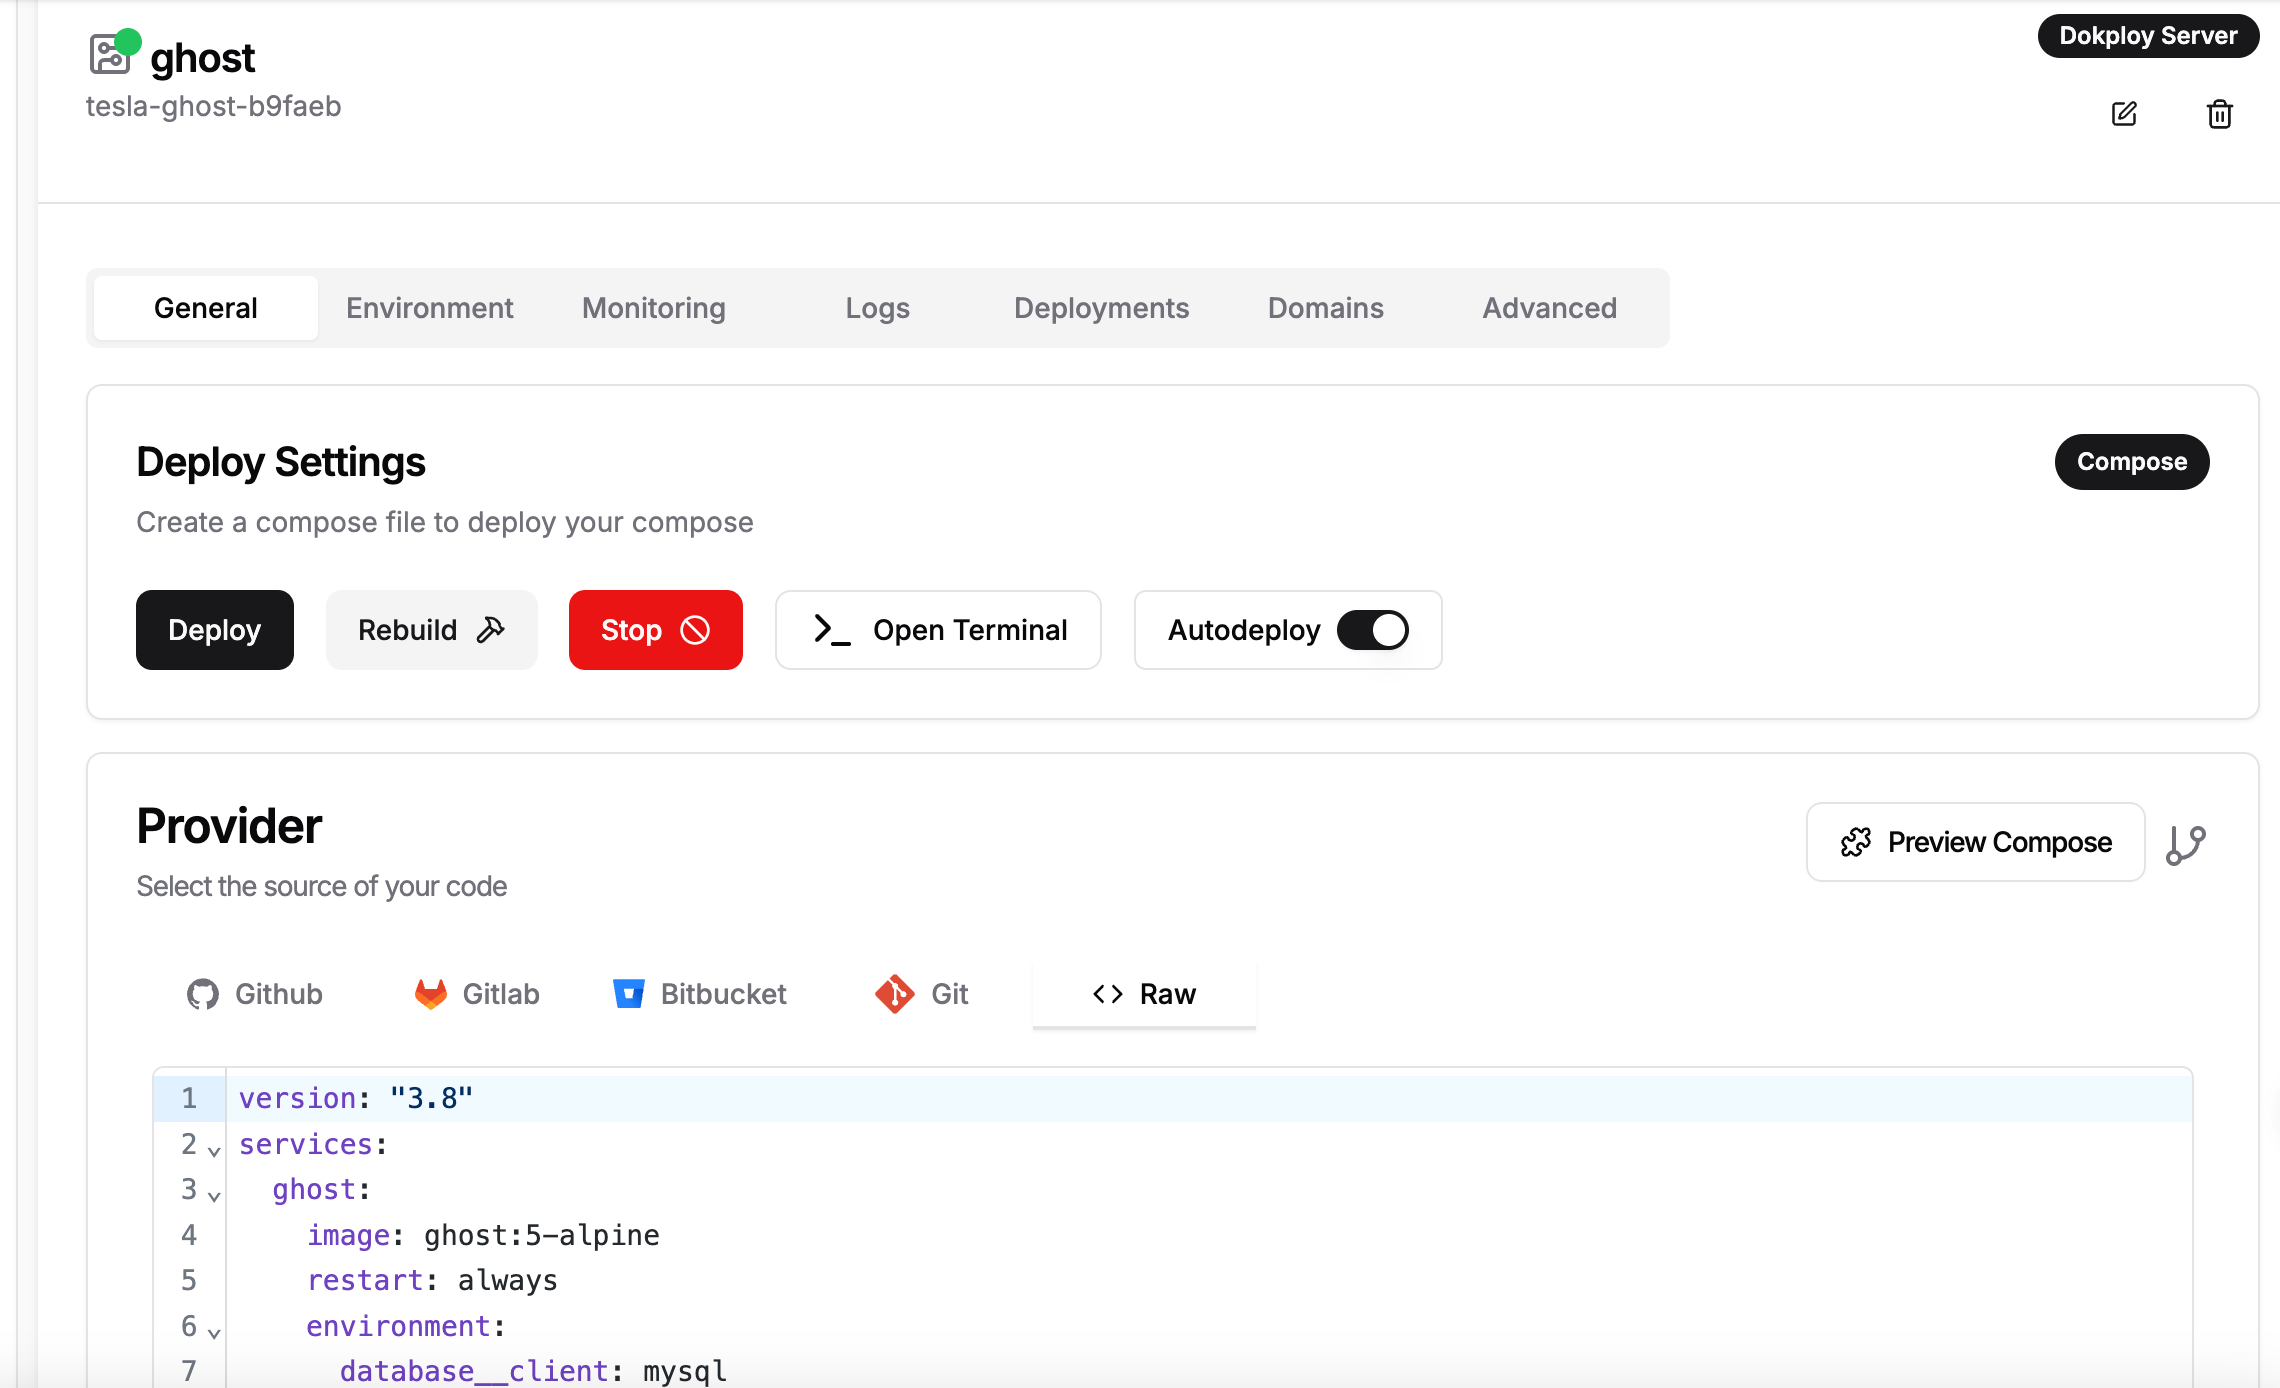
Task: Click the angle brackets Raw icon
Action: [x=1108, y=994]
